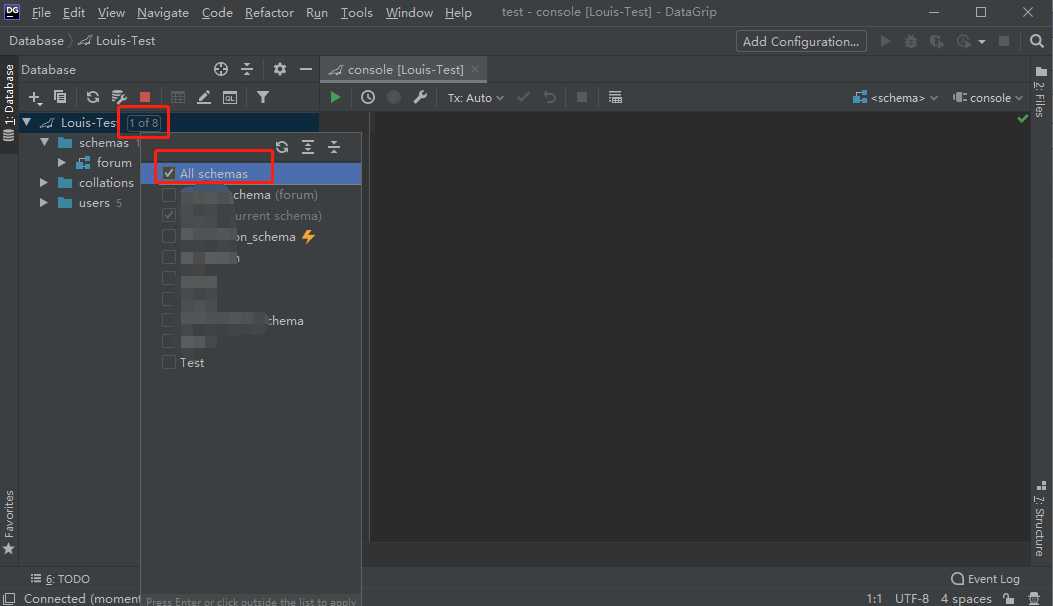Screen dimensions: 1053x606
Task: Open the query console QL icon
Action: pos(230,97)
